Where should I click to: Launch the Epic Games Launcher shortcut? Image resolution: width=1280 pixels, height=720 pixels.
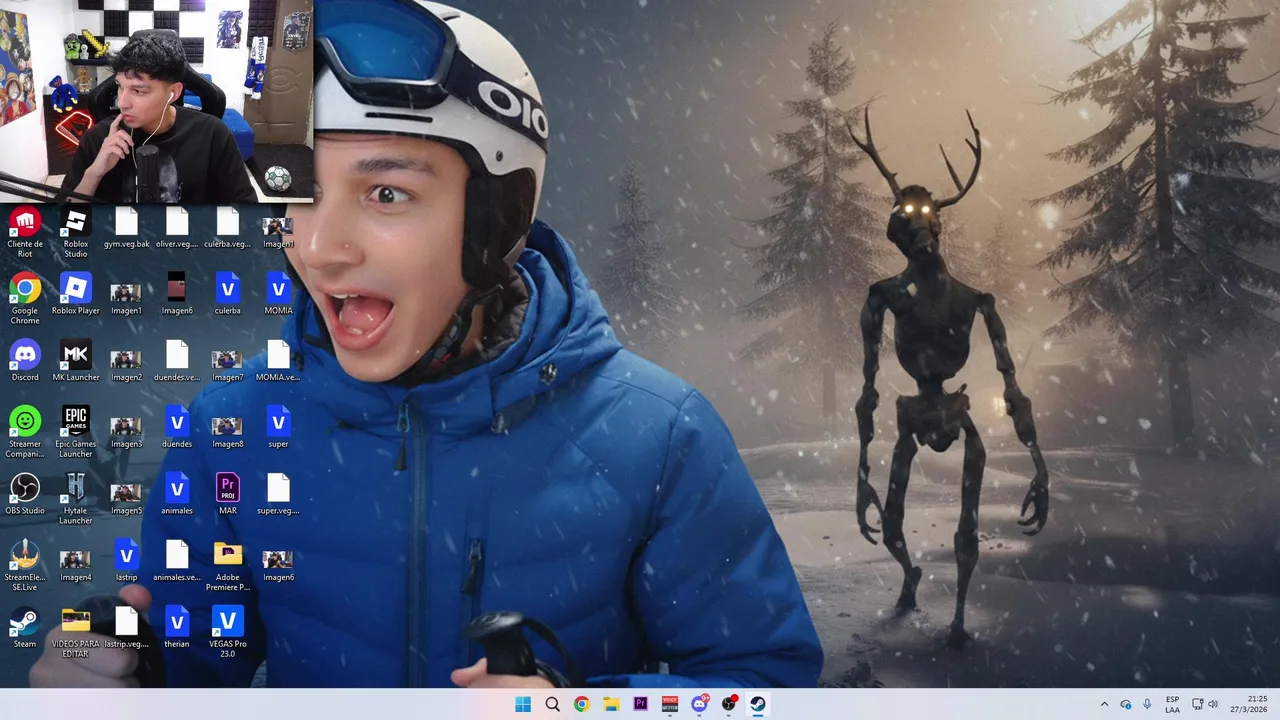pyautogui.click(x=76, y=432)
